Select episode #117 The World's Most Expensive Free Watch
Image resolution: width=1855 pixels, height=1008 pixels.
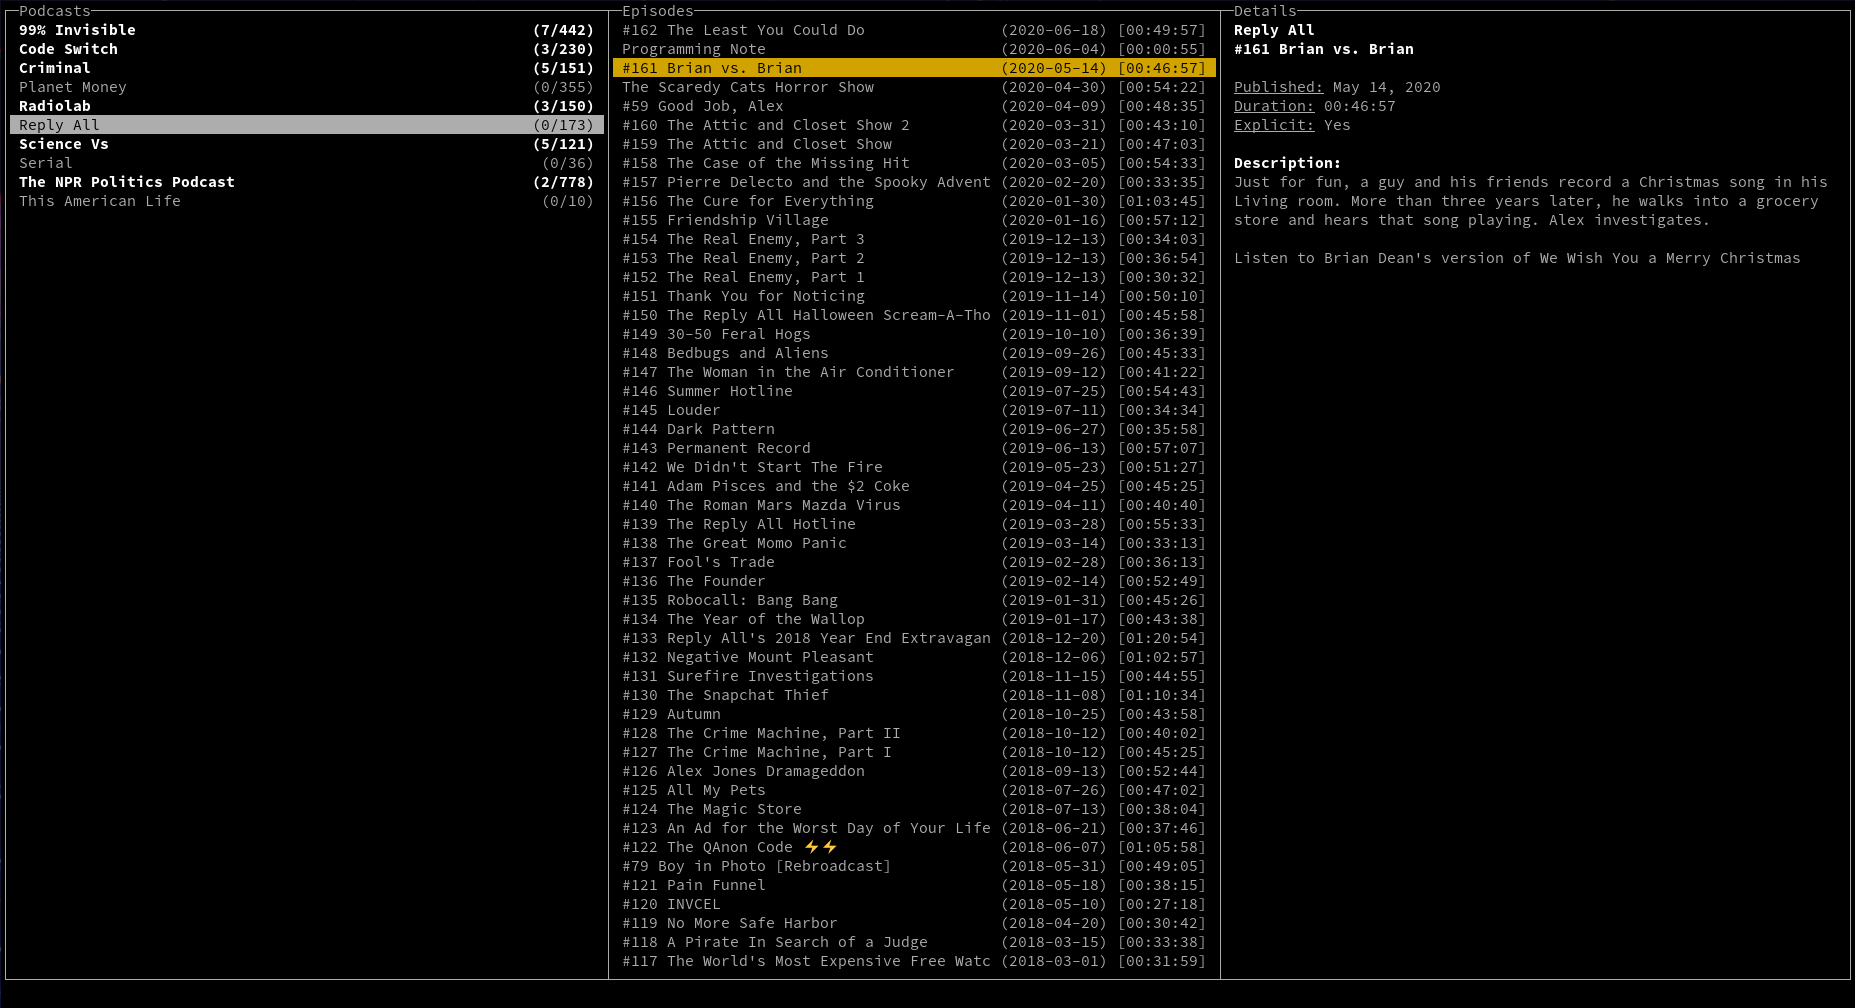[914, 961]
